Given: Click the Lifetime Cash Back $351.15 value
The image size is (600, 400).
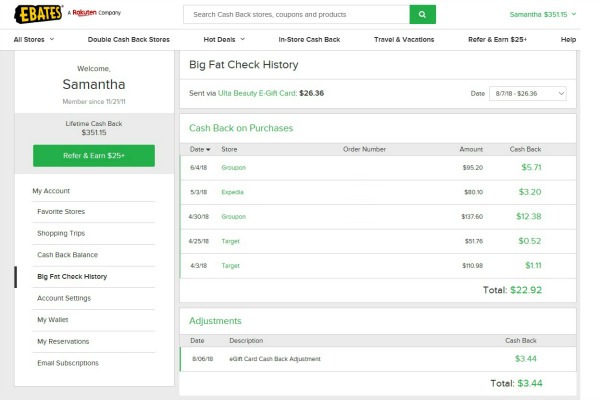Looking at the screenshot, I should pos(94,132).
